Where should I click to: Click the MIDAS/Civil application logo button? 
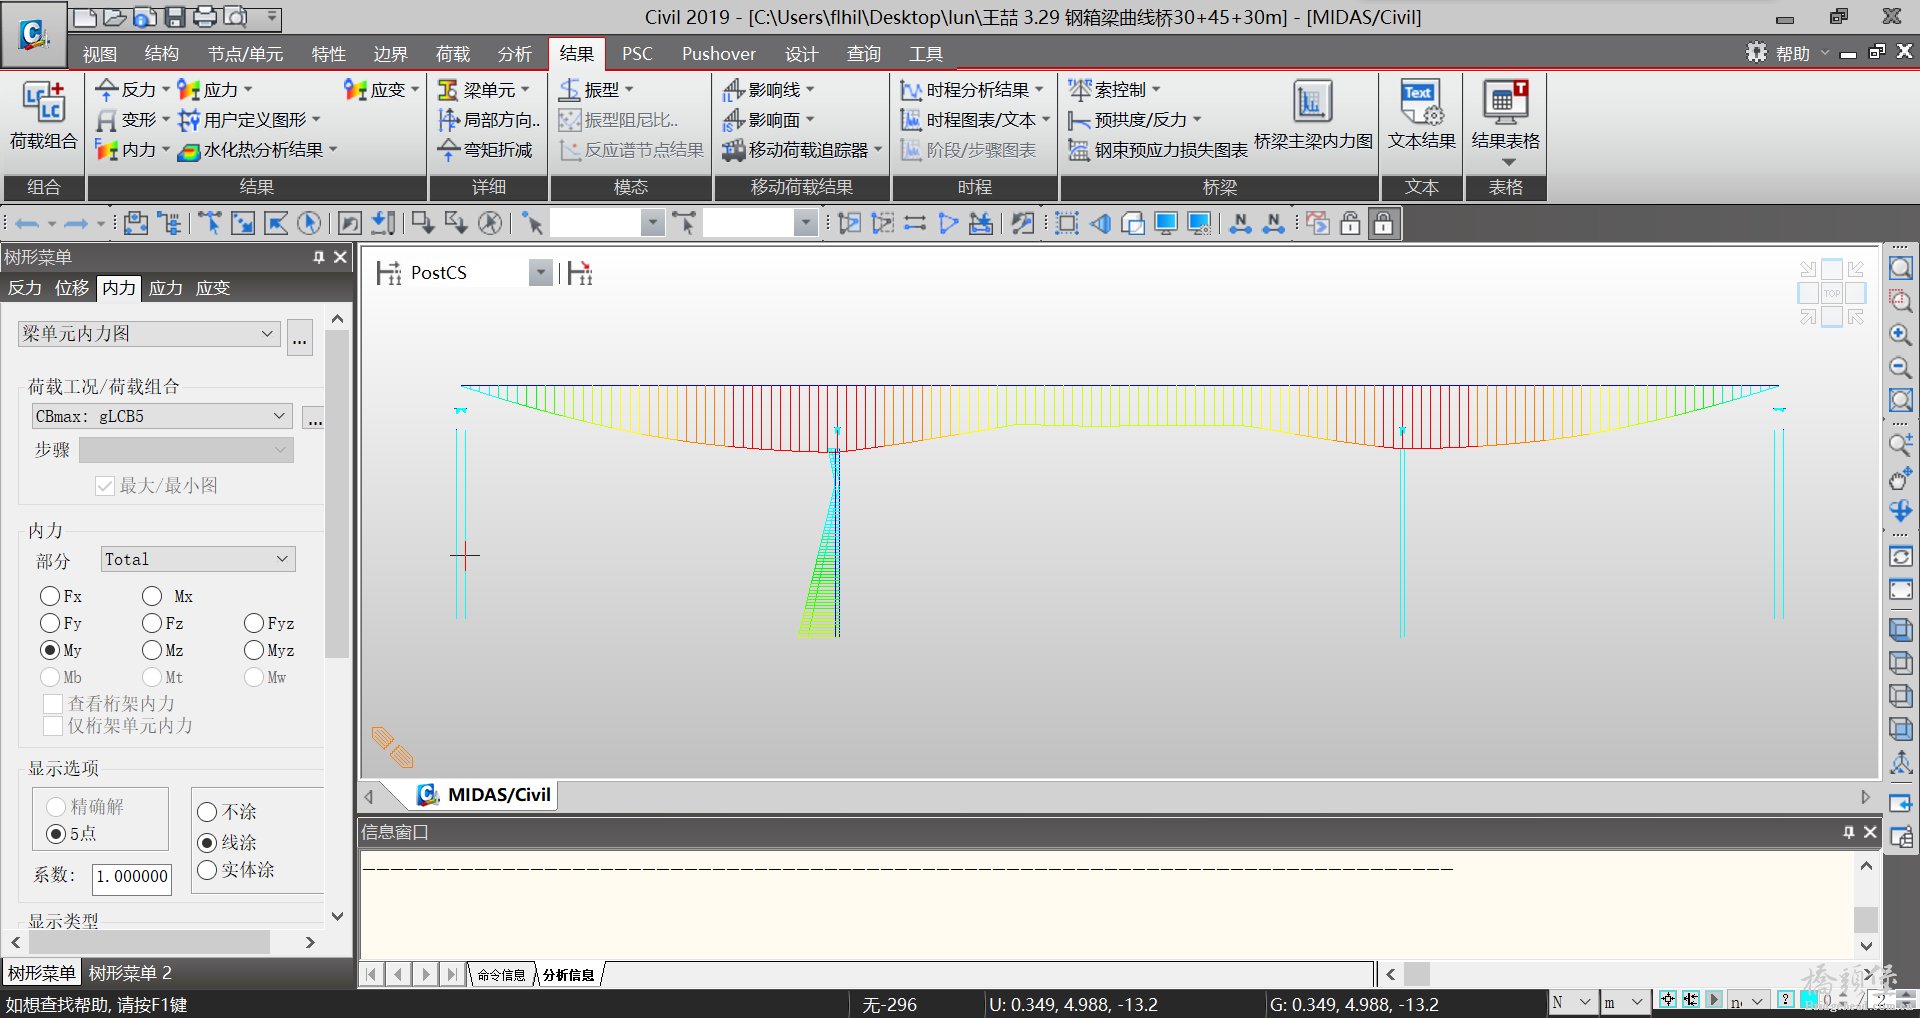33,34
